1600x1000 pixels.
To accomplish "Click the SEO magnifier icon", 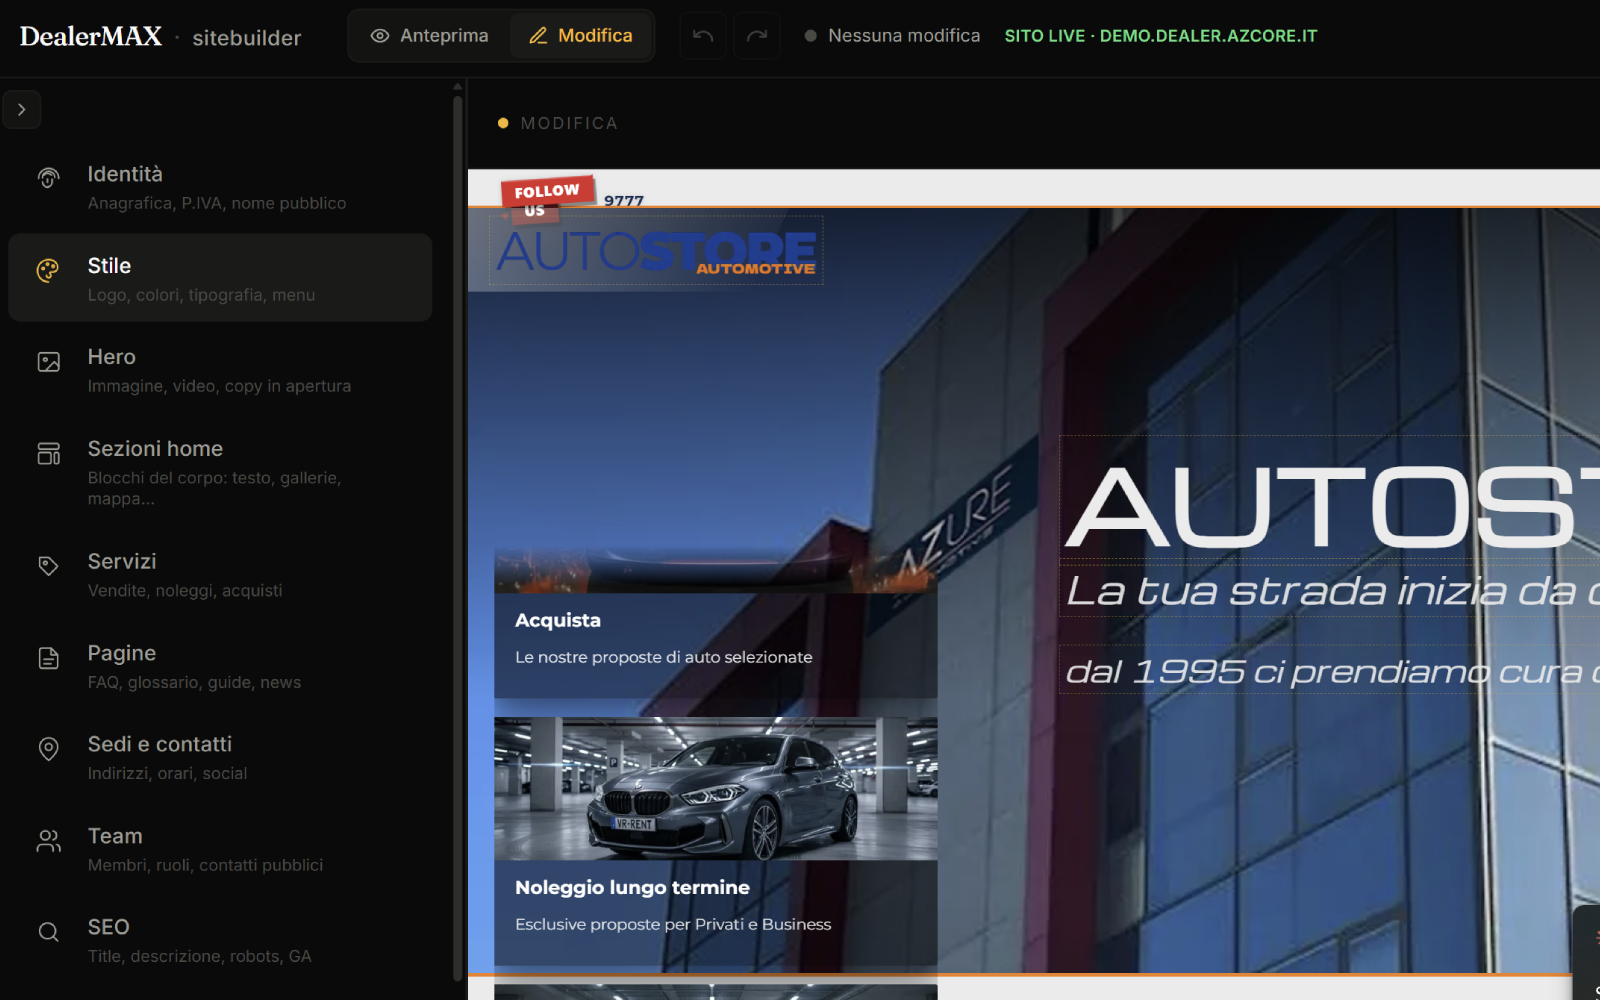I will click(x=48, y=932).
